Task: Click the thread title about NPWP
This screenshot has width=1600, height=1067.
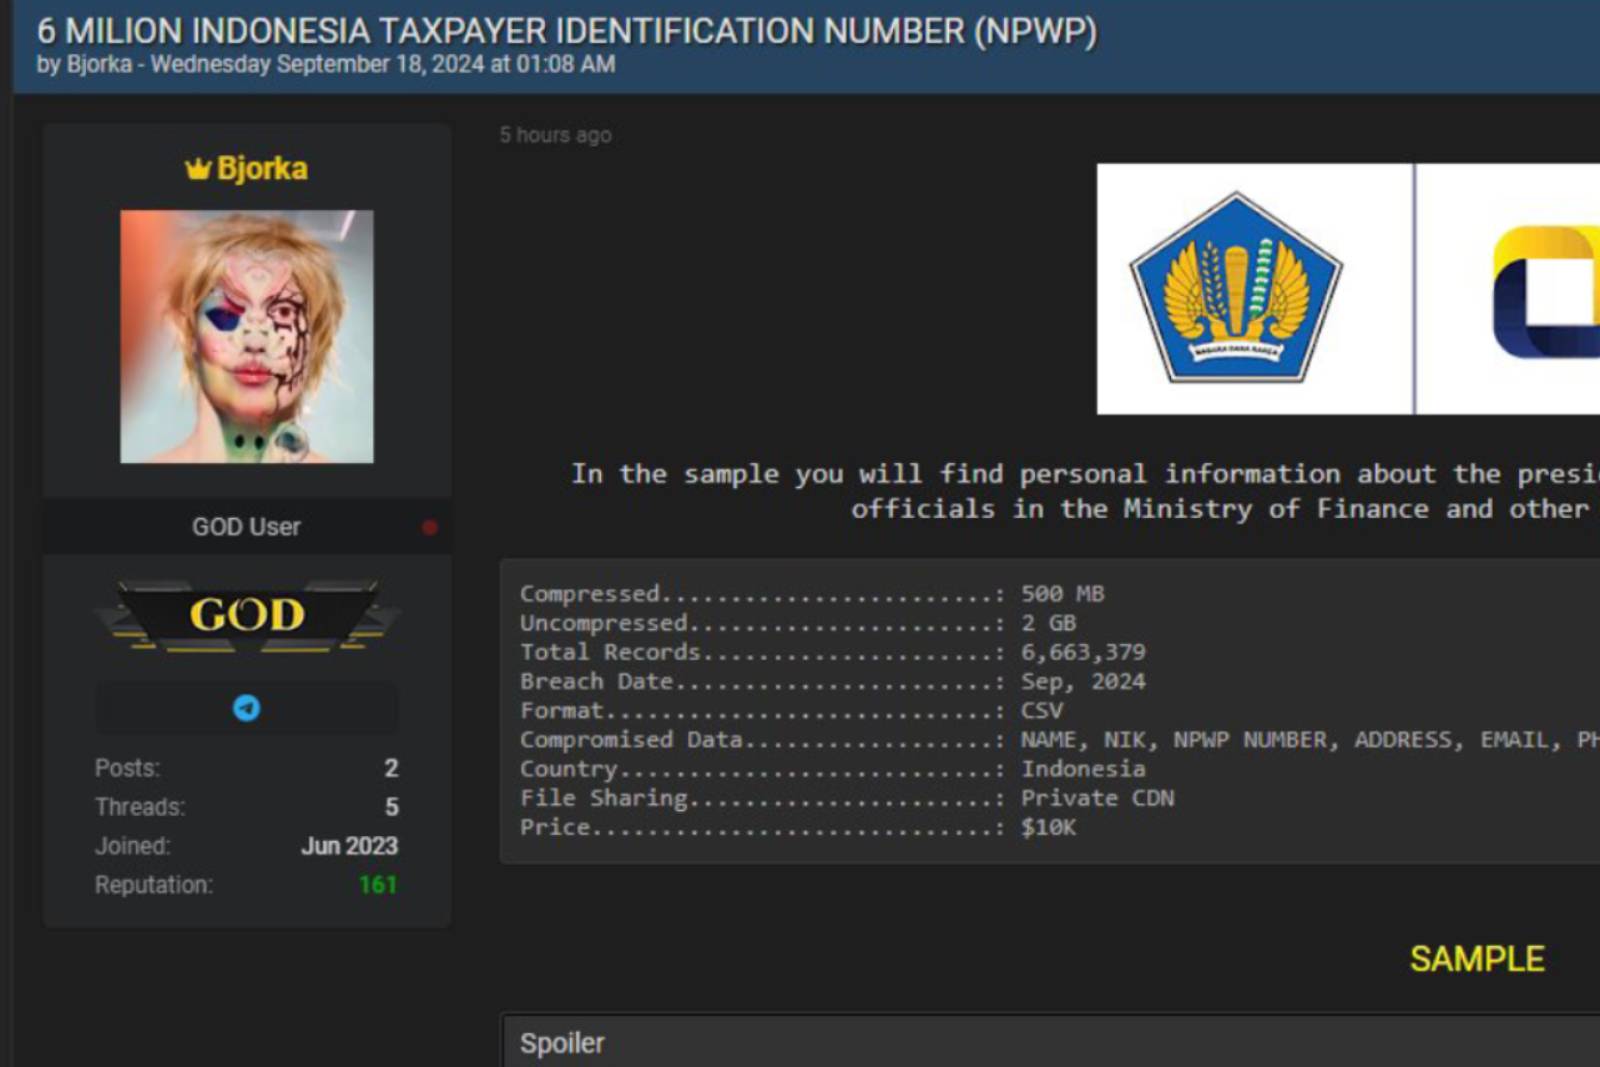Action: point(566,31)
